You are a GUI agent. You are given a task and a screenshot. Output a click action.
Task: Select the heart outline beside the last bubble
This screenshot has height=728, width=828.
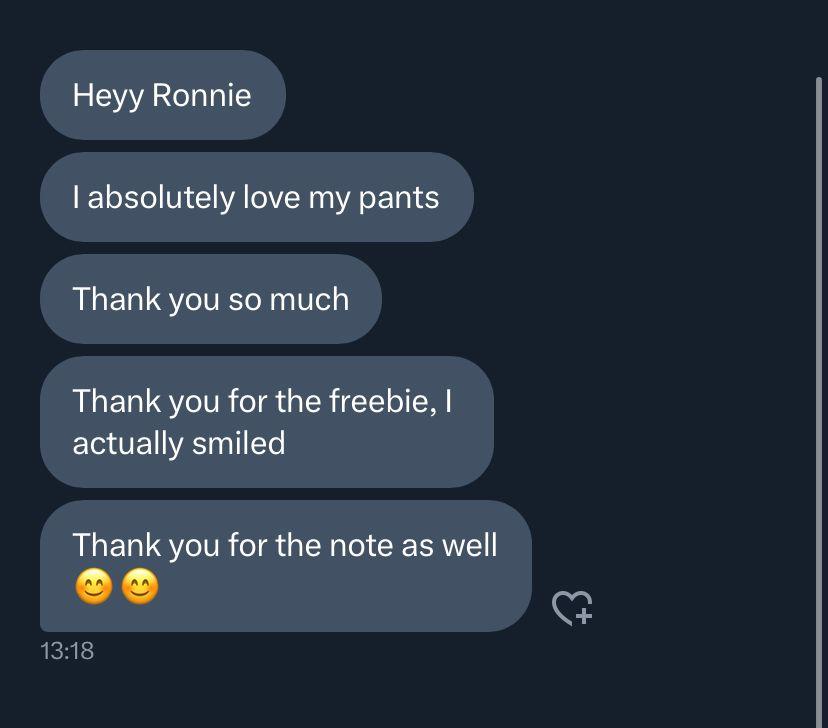(571, 606)
